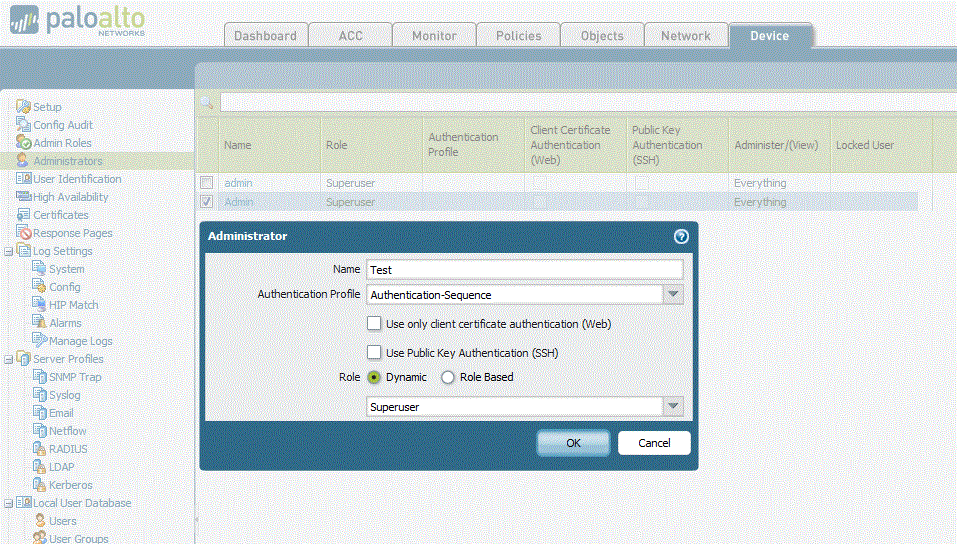Click the Manage Logs icon
The width and height of the screenshot is (957, 544).
click(x=39, y=340)
